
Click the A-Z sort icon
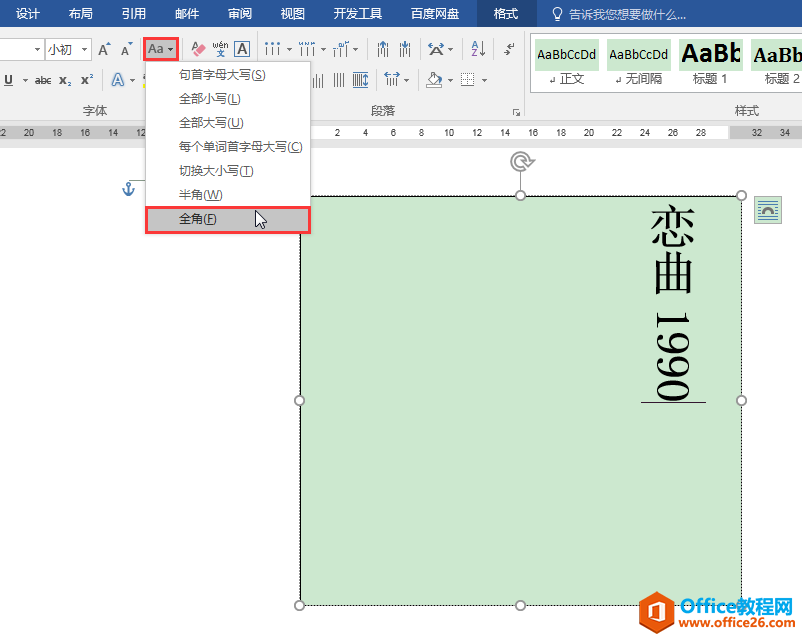(x=478, y=50)
